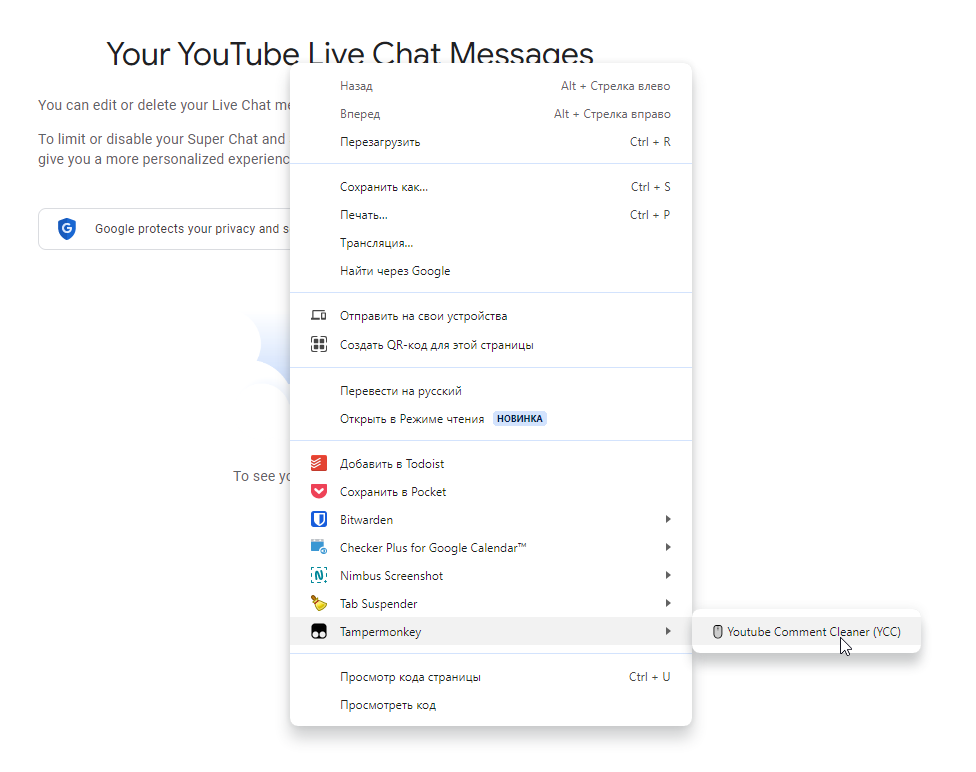Image resolution: width=976 pixels, height=772 pixels.
Task: Choose Вперед from the context menu
Action: point(490,114)
